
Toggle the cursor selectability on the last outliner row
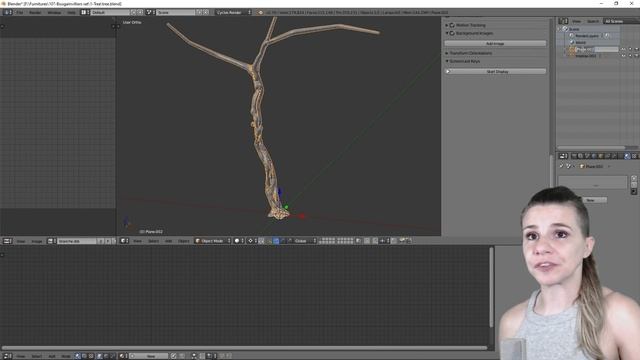click(x=630, y=56)
